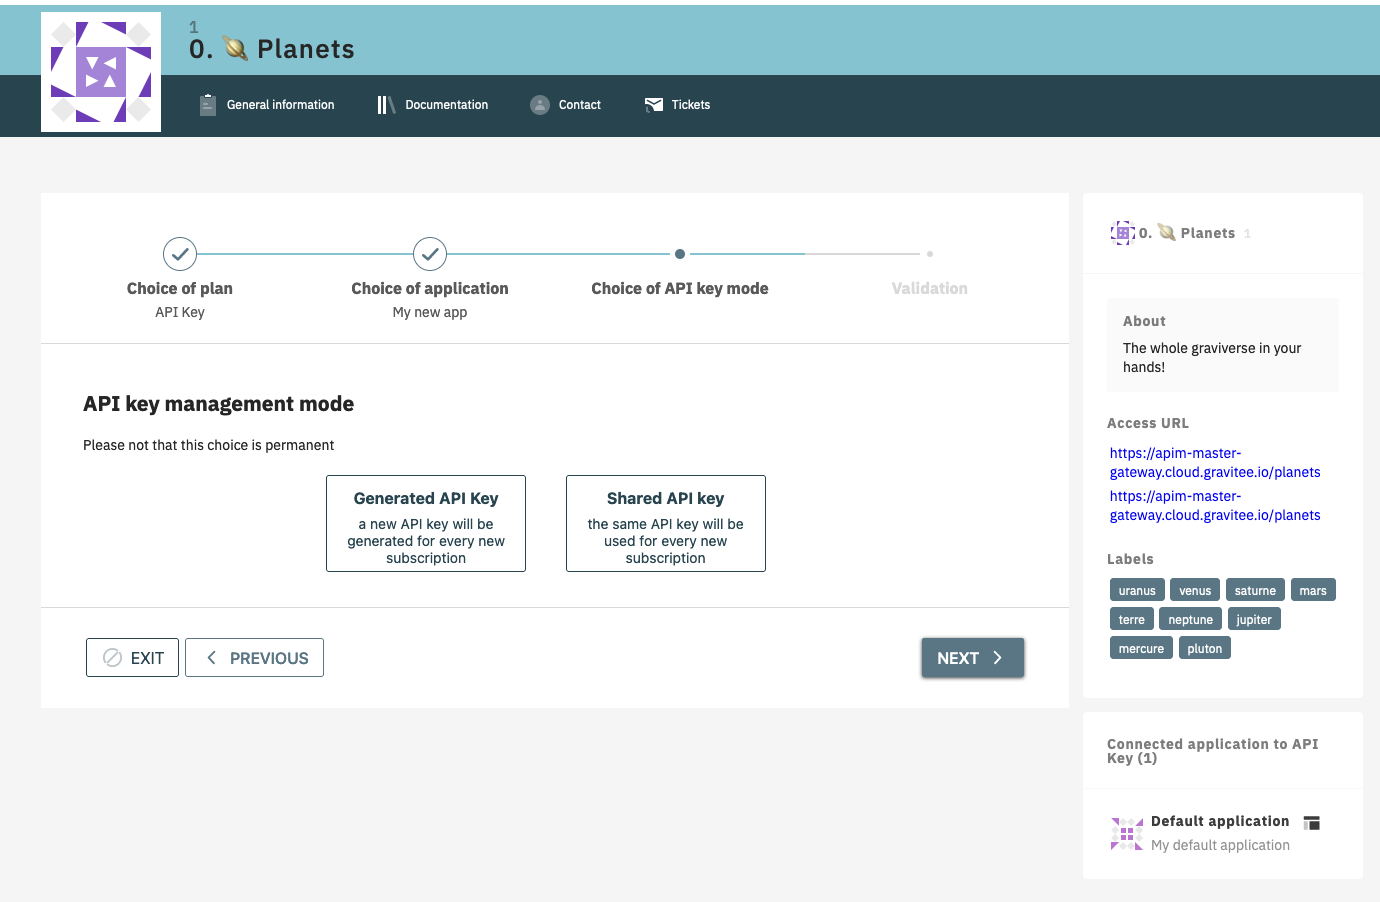Image resolution: width=1380 pixels, height=902 pixels.
Task: Click the NEXT button
Action: tap(971, 657)
